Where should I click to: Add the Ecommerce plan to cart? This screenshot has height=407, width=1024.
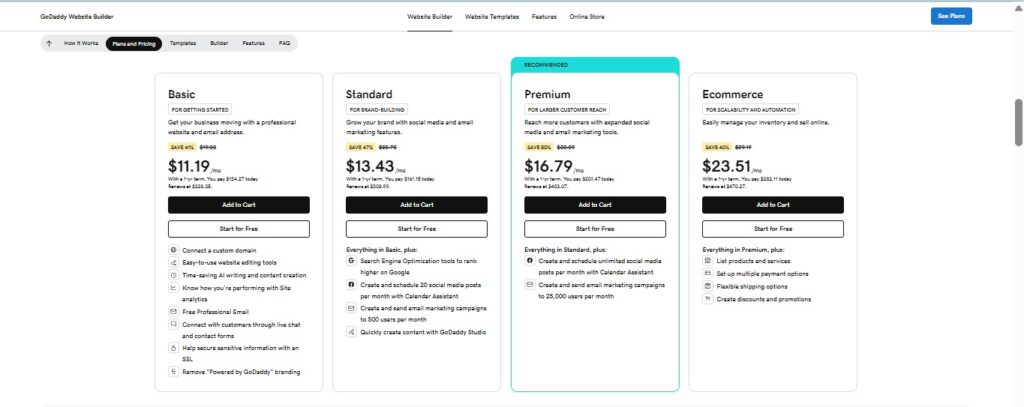773,205
